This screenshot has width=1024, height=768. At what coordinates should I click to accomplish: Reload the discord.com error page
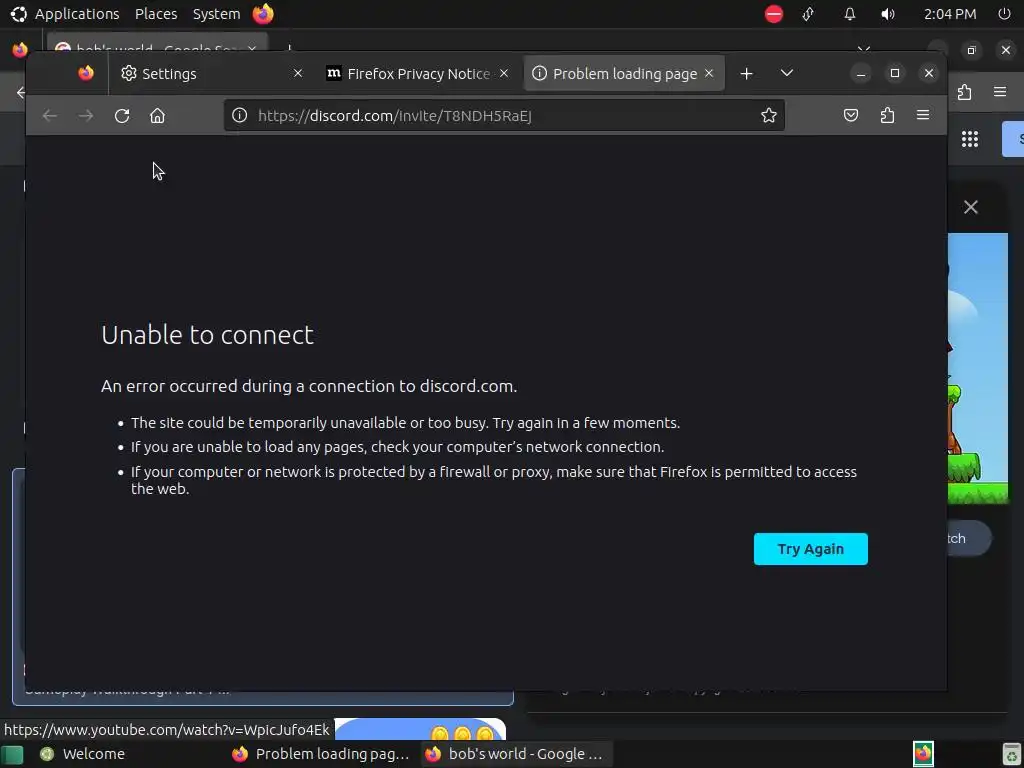coord(122,116)
